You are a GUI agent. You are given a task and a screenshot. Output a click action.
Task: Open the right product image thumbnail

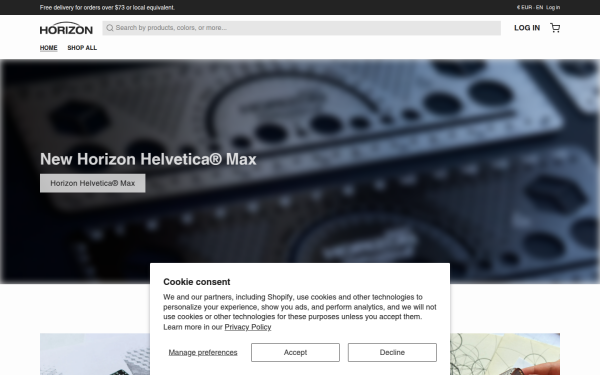pyautogui.click(x=505, y=354)
